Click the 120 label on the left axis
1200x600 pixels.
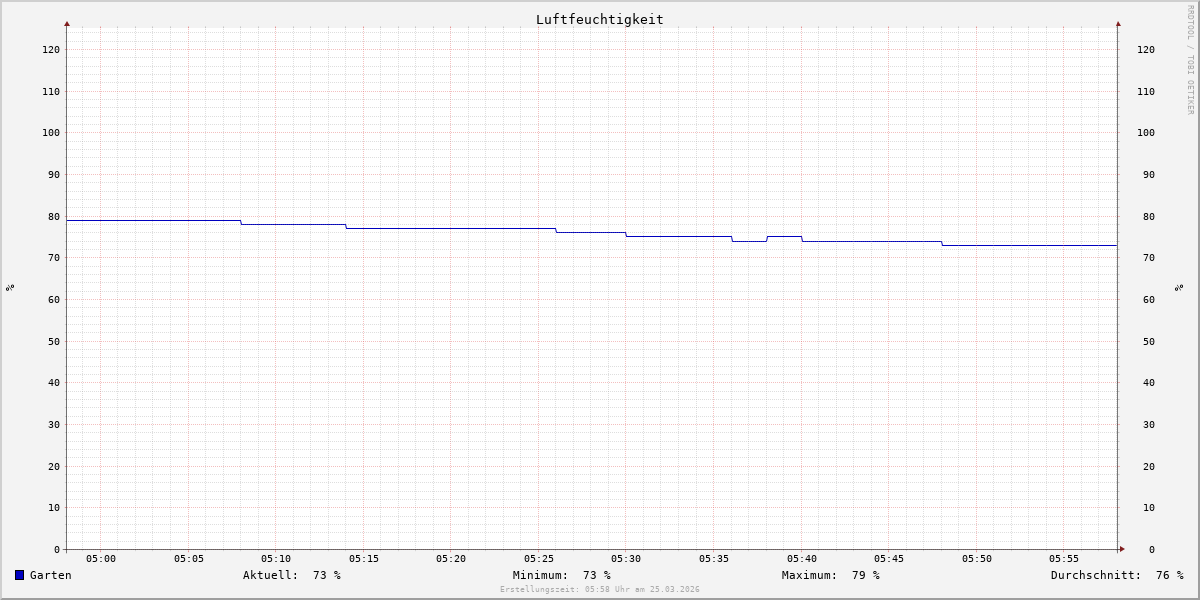click(51, 49)
